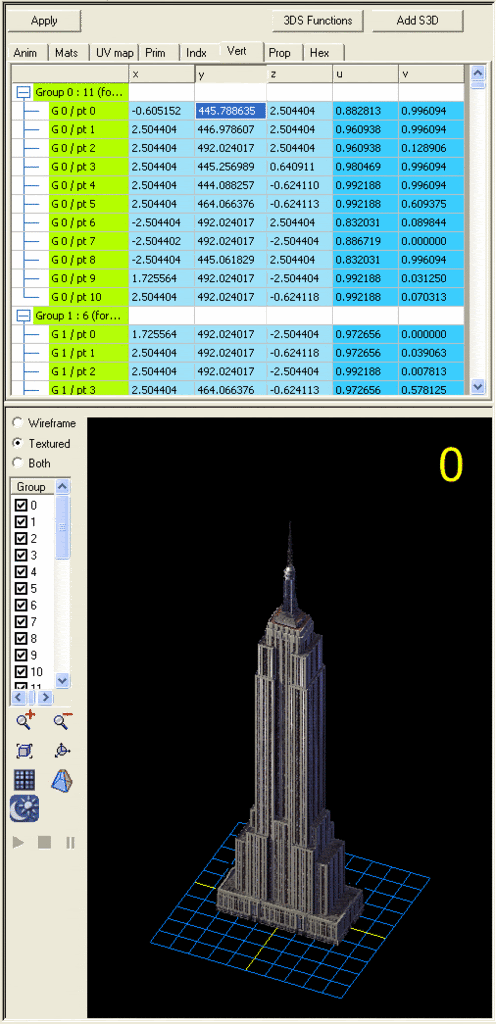The image size is (496, 1024).
Task: Collapse the Group 1 tree node
Action: point(24,316)
